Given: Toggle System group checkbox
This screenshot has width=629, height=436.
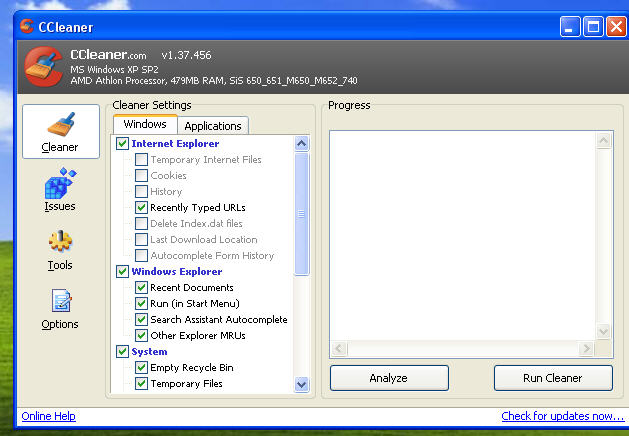Looking at the screenshot, I should [122, 351].
